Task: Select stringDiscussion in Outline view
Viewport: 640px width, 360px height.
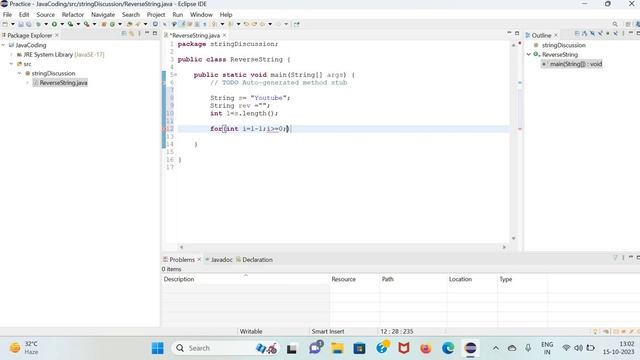Action: click(x=563, y=45)
